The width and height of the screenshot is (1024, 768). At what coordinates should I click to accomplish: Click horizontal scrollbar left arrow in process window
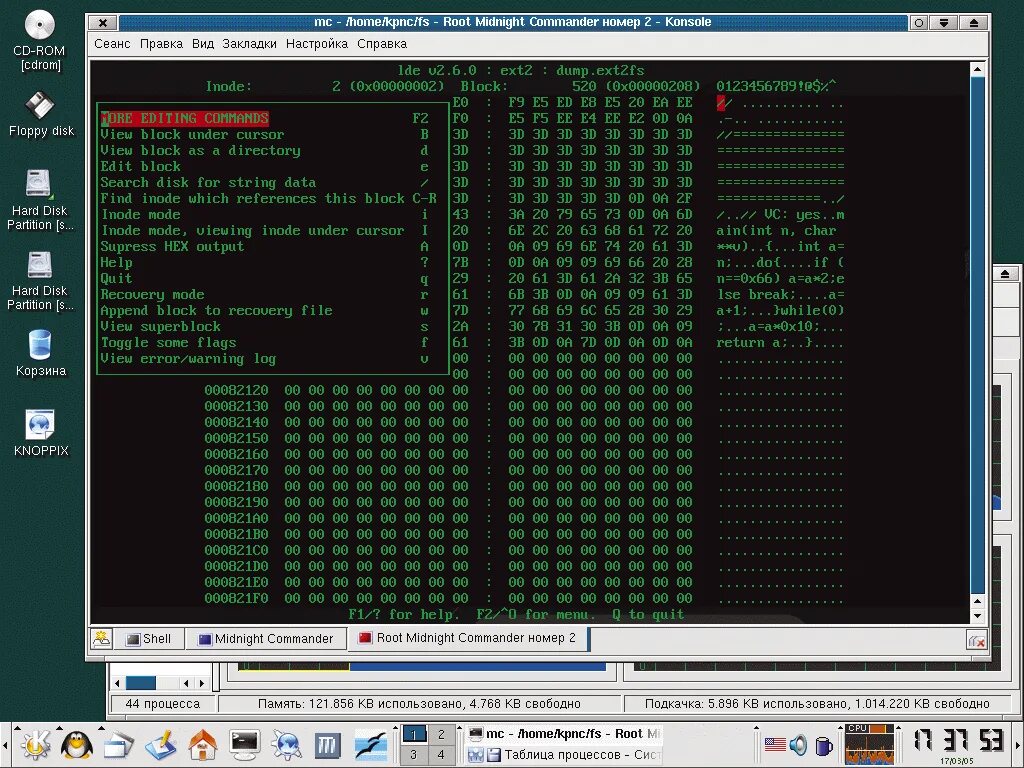coord(117,683)
